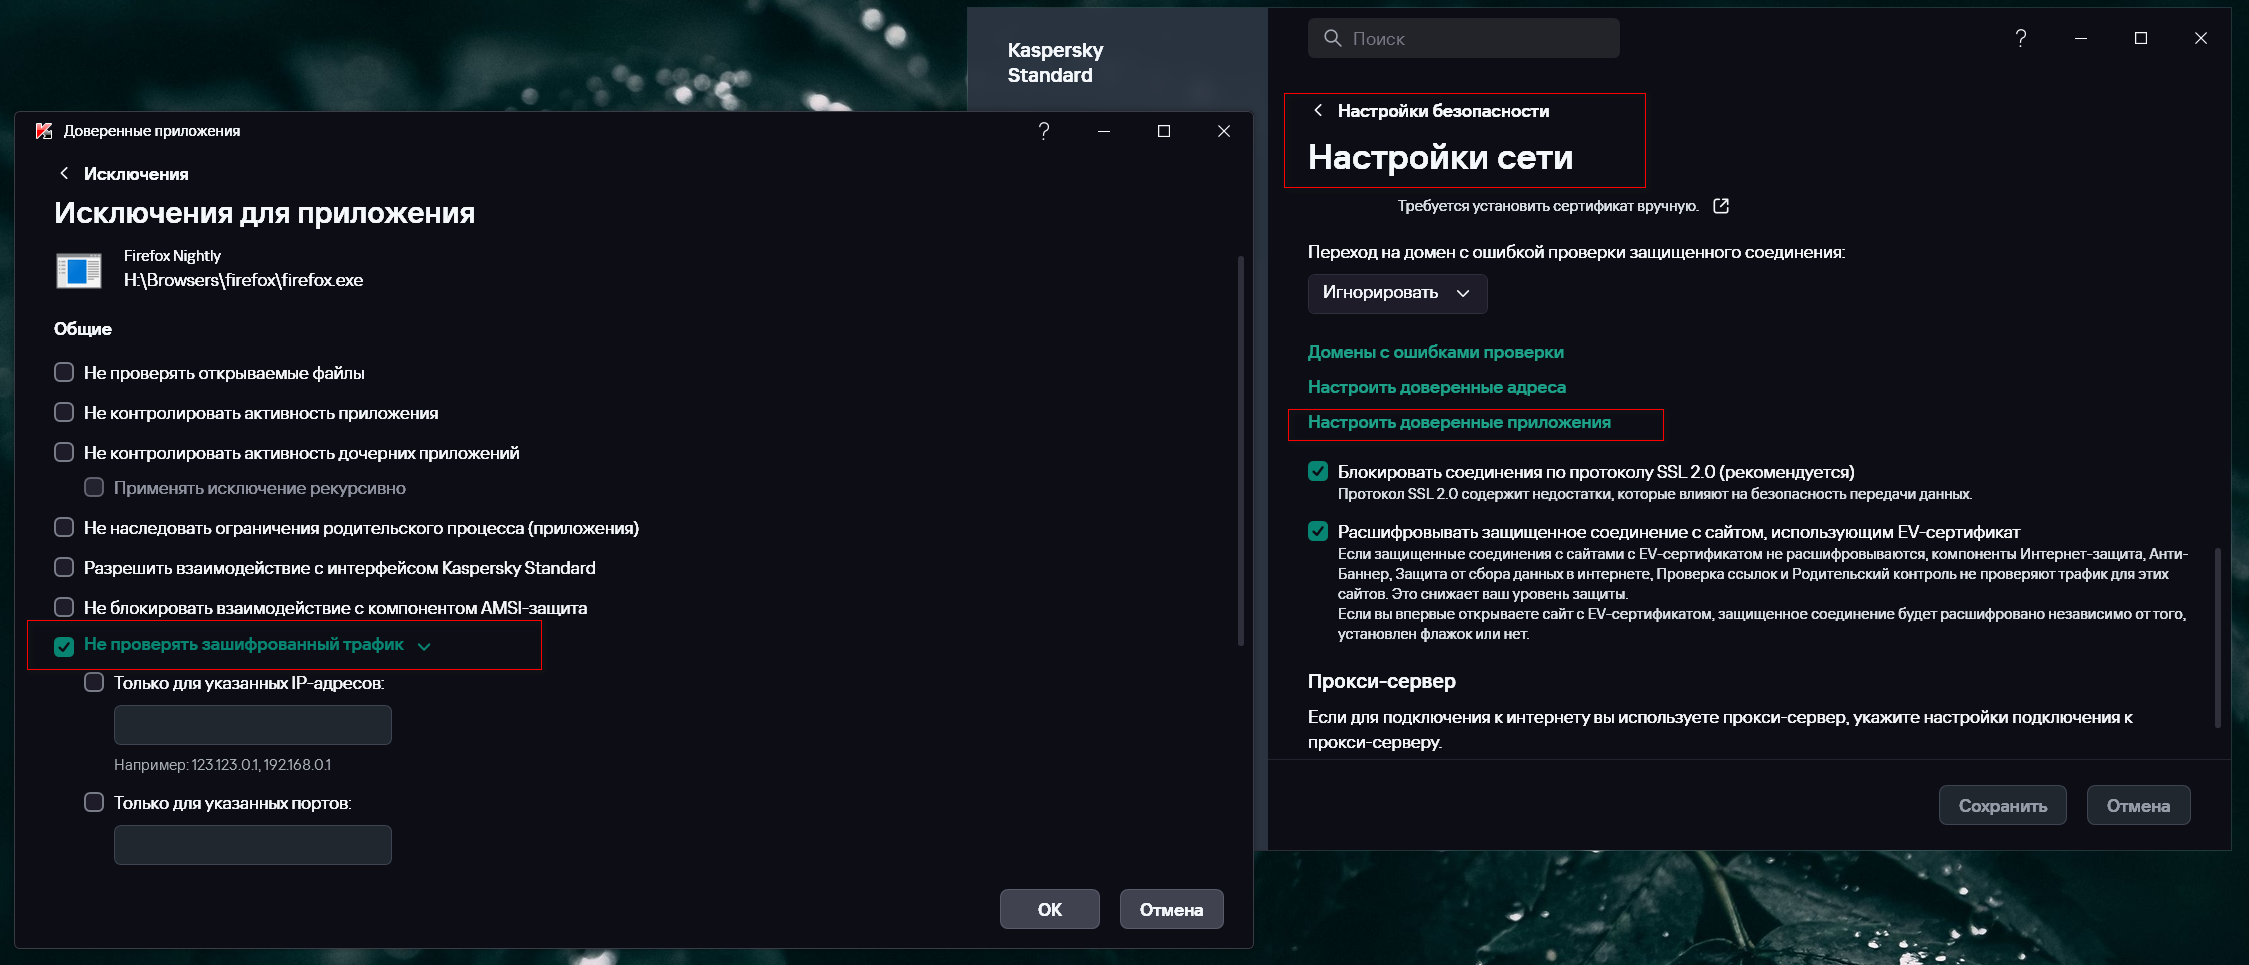Confirm exclusions with OK button
This screenshot has height=965, width=2249.
1049,909
